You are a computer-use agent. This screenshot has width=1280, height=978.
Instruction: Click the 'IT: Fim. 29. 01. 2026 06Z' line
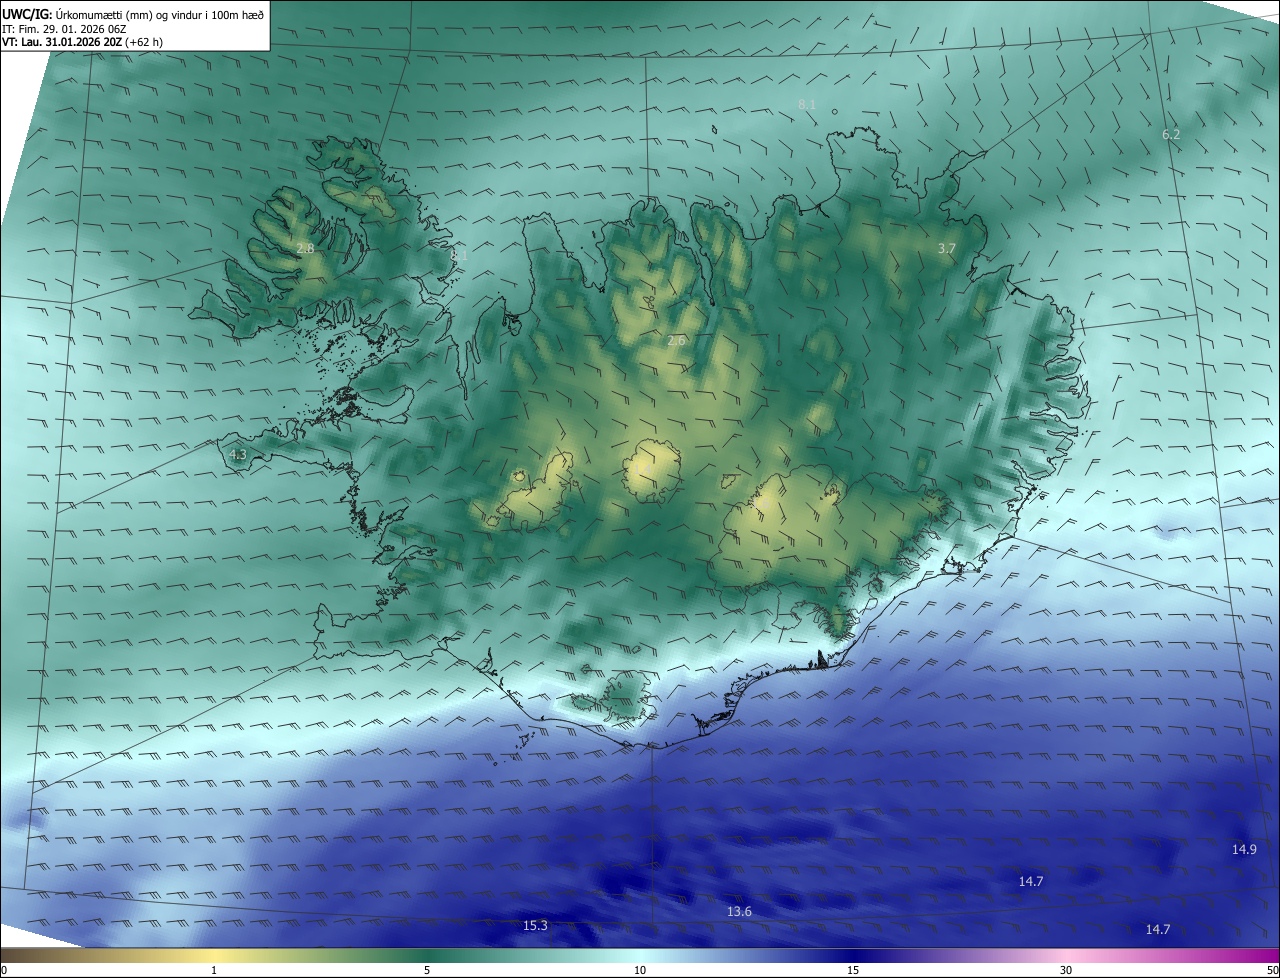tap(63, 28)
